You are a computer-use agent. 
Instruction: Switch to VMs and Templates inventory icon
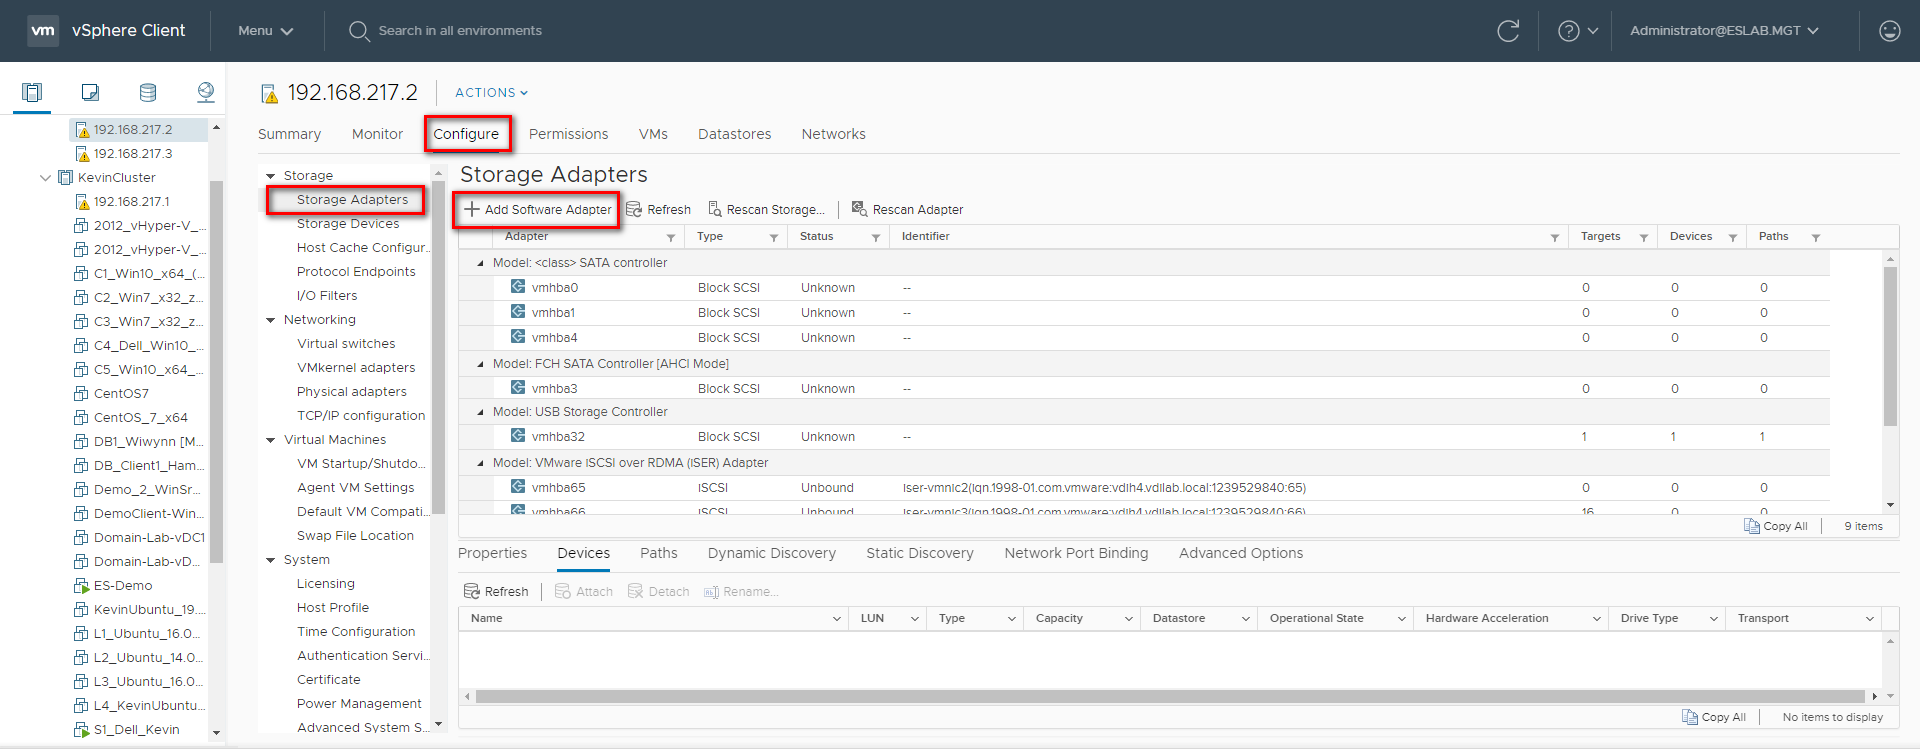[x=90, y=93]
